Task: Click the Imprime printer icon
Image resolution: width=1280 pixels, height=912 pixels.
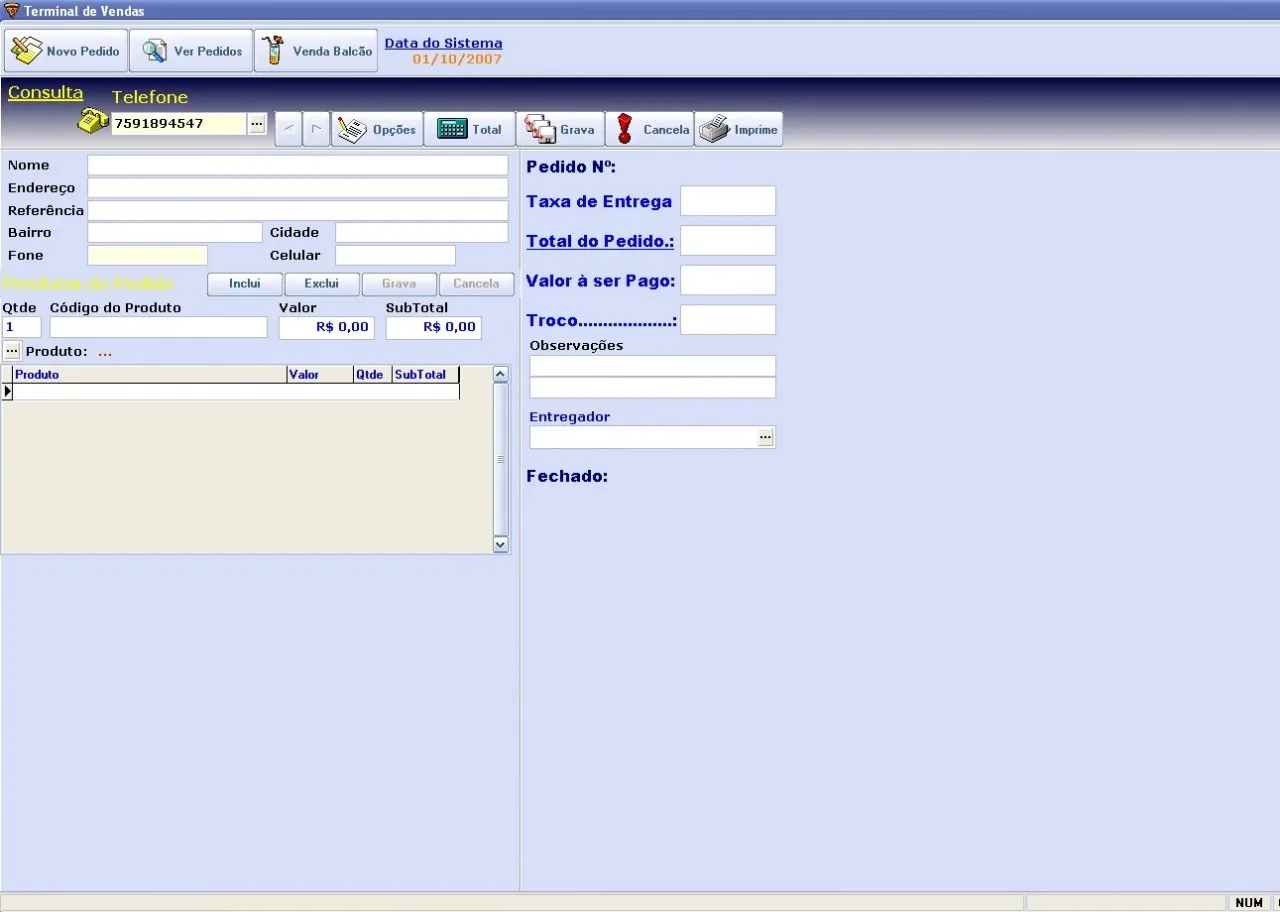Action: pyautogui.click(x=714, y=129)
